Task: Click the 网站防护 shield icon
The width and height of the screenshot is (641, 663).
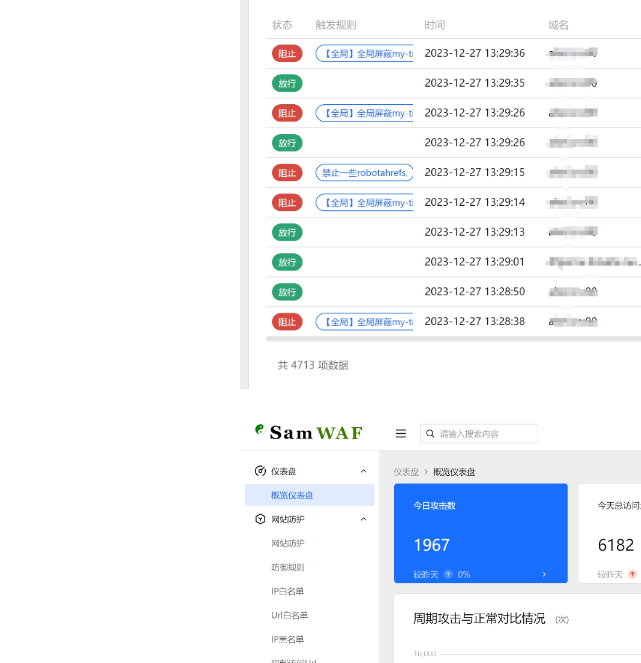Action: 260,519
